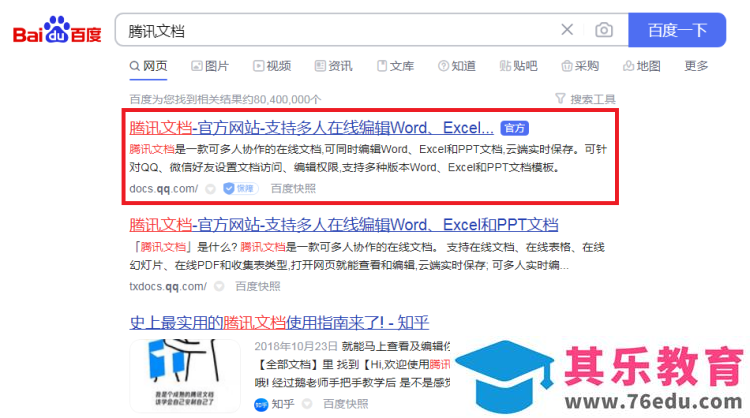Switch to the 图片 tab
Image resolution: width=750 pixels, height=418 pixels.
pyautogui.click(x=210, y=66)
